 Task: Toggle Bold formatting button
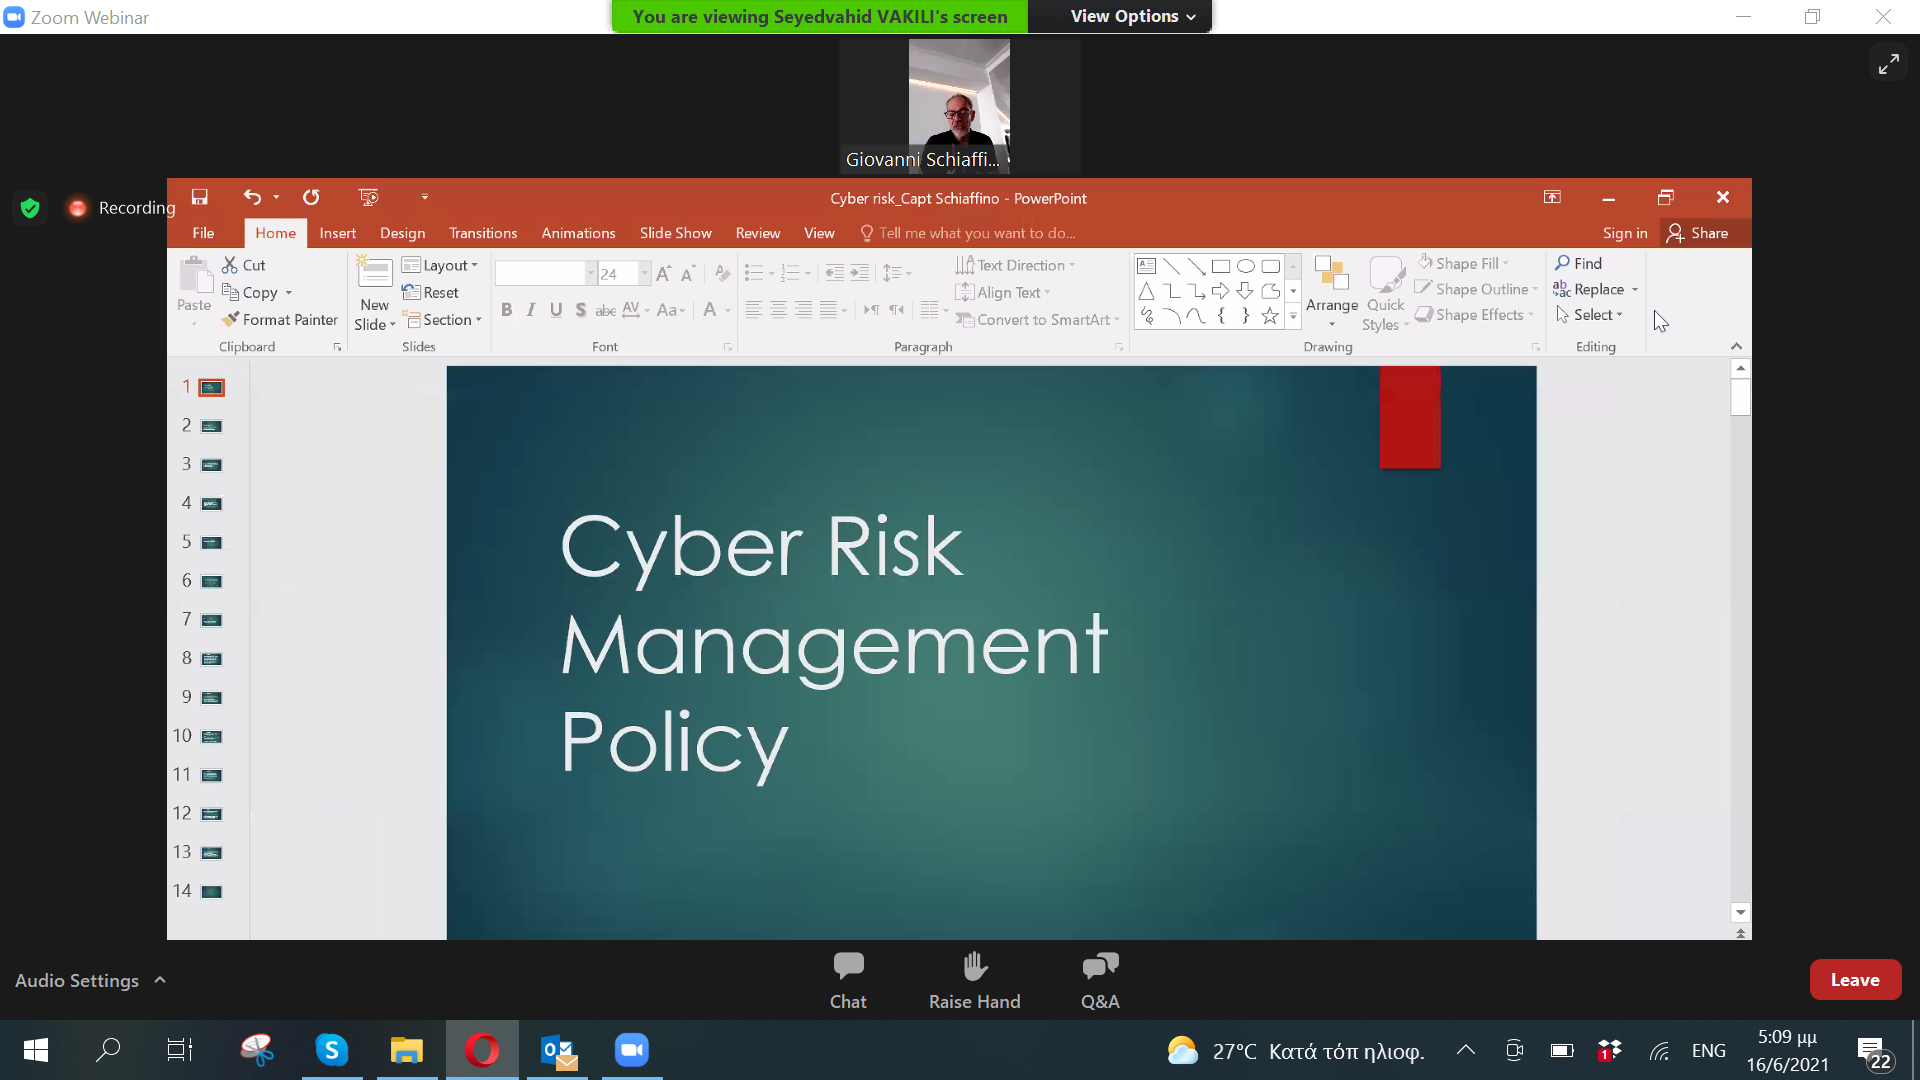(506, 310)
